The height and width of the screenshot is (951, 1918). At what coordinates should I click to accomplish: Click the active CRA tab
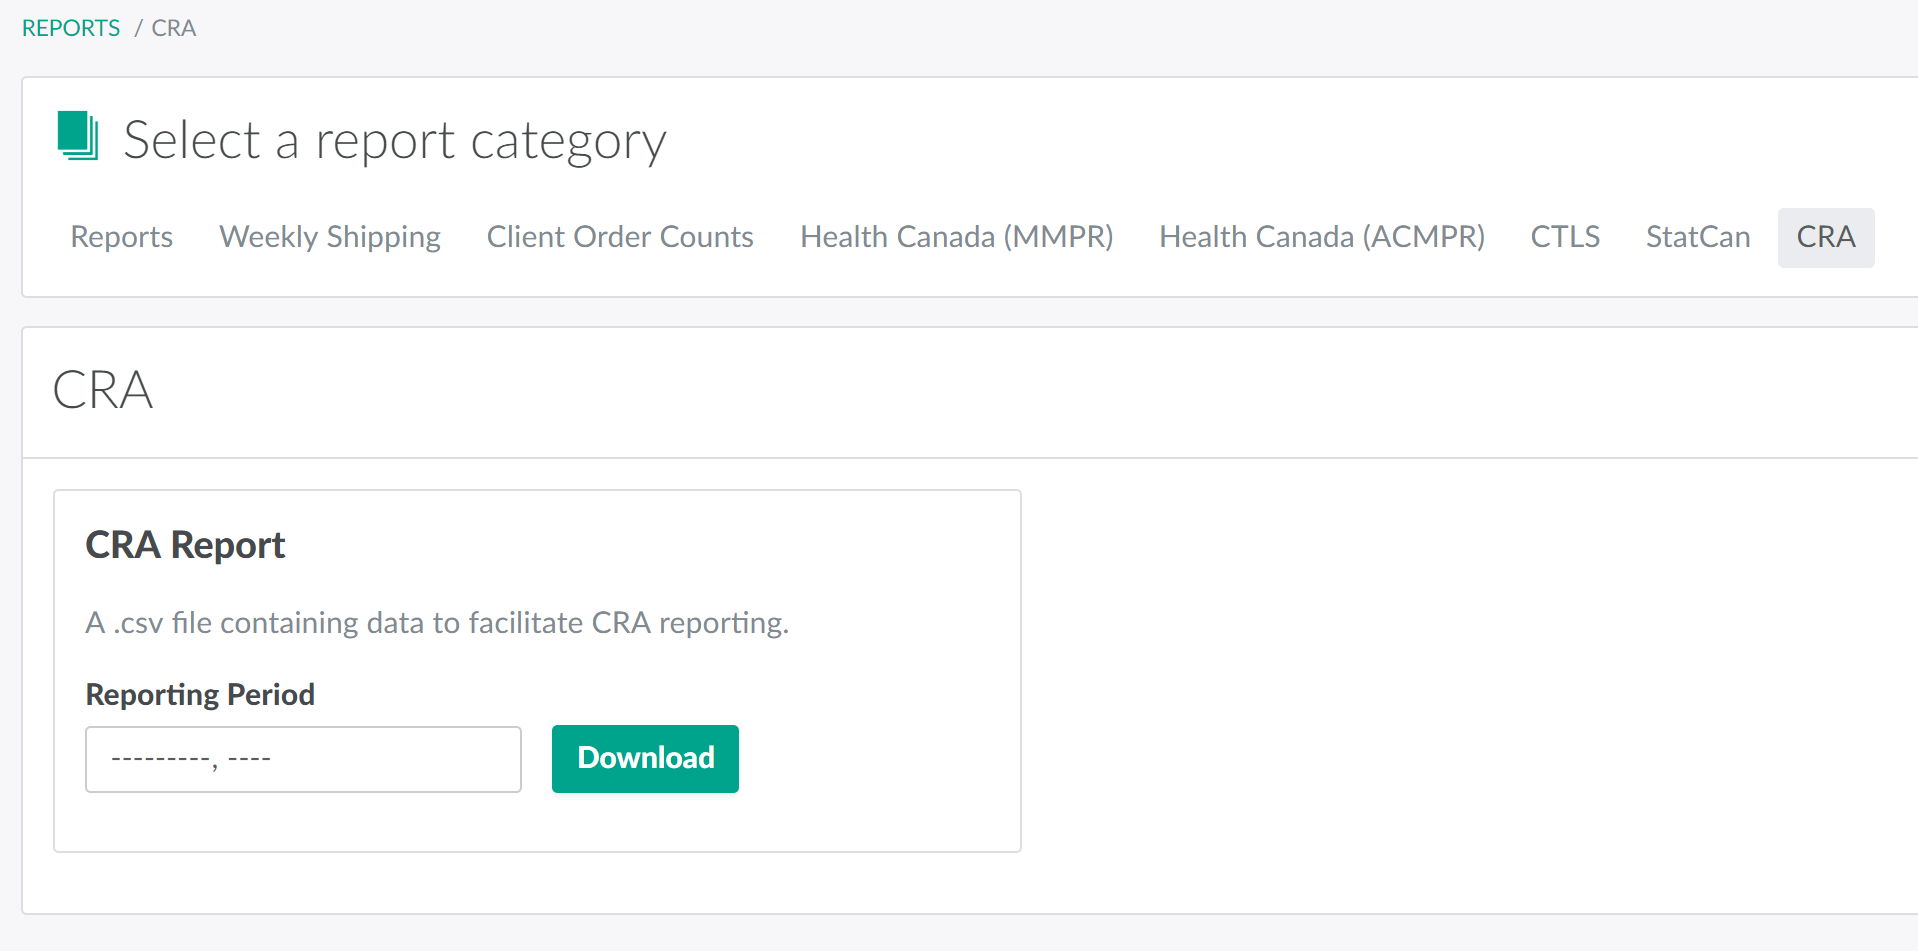pyautogui.click(x=1825, y=237)
